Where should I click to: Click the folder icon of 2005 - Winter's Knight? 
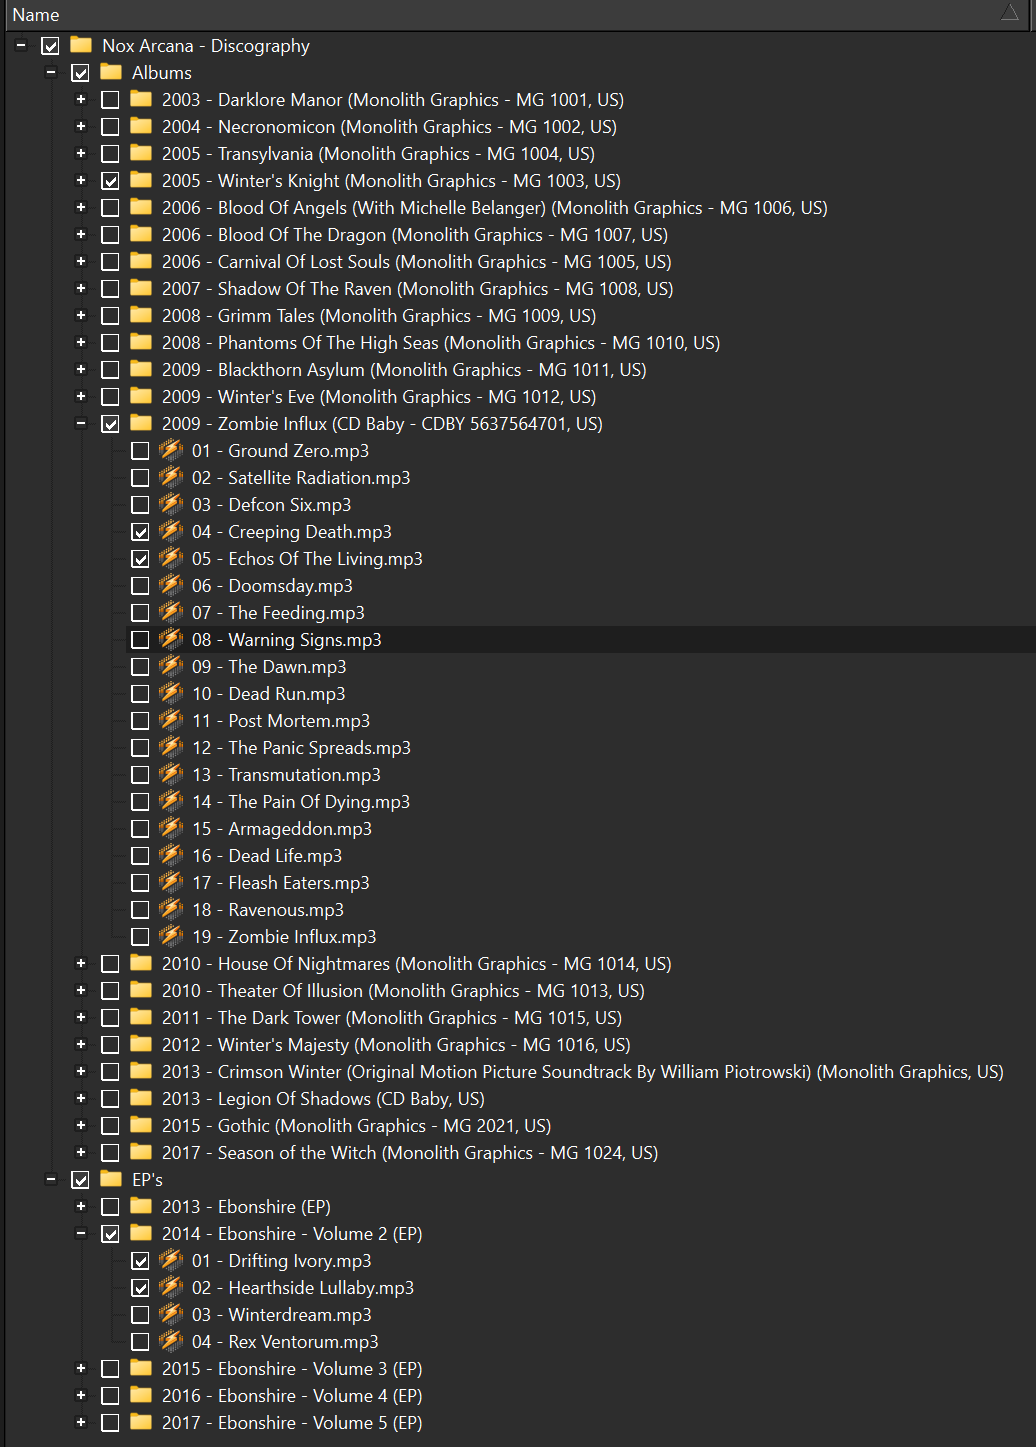141,180
